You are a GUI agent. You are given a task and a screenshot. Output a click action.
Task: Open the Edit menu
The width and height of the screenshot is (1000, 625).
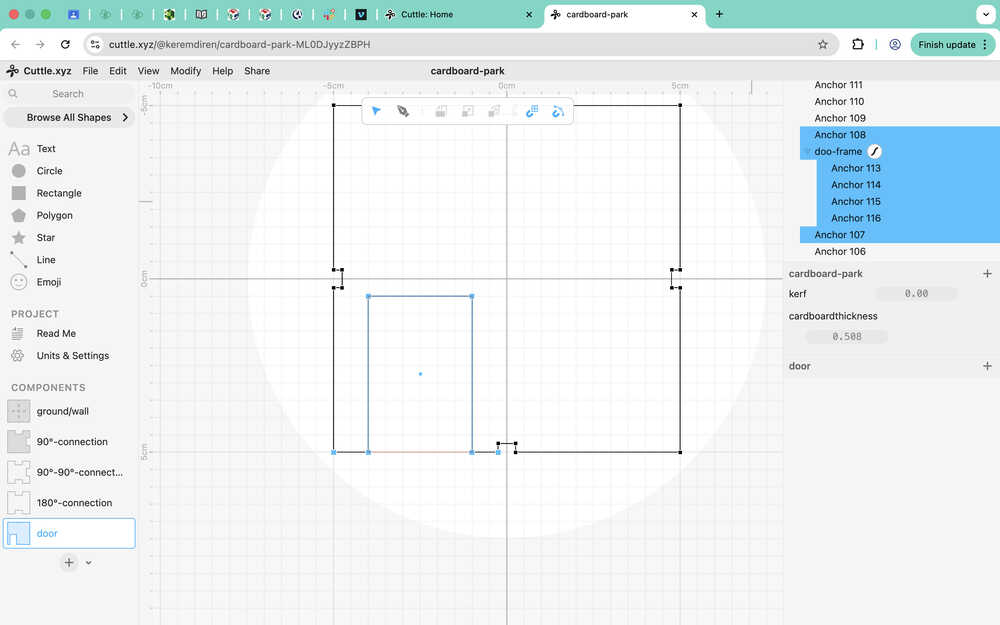(117, 71)
